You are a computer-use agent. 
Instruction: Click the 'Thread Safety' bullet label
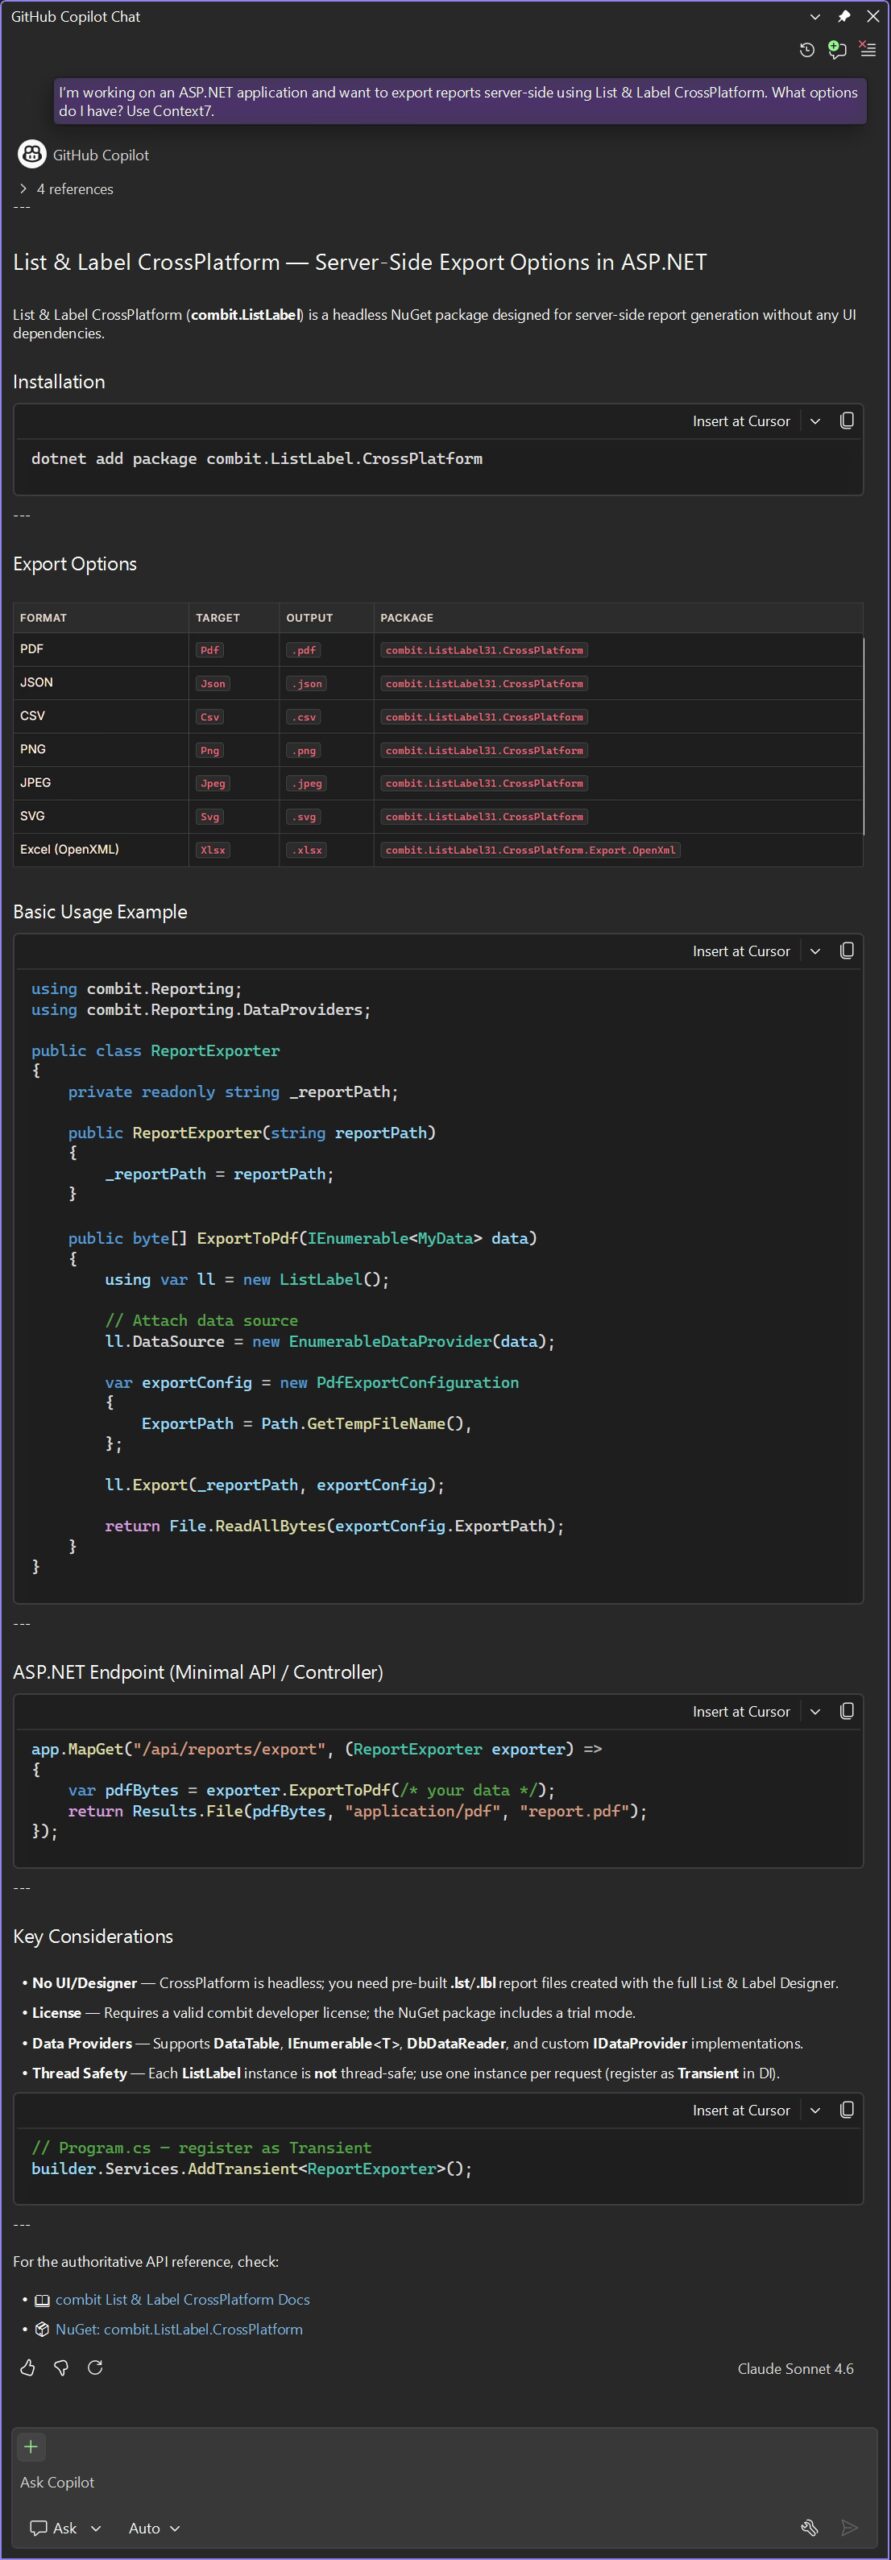[79, 2073]
